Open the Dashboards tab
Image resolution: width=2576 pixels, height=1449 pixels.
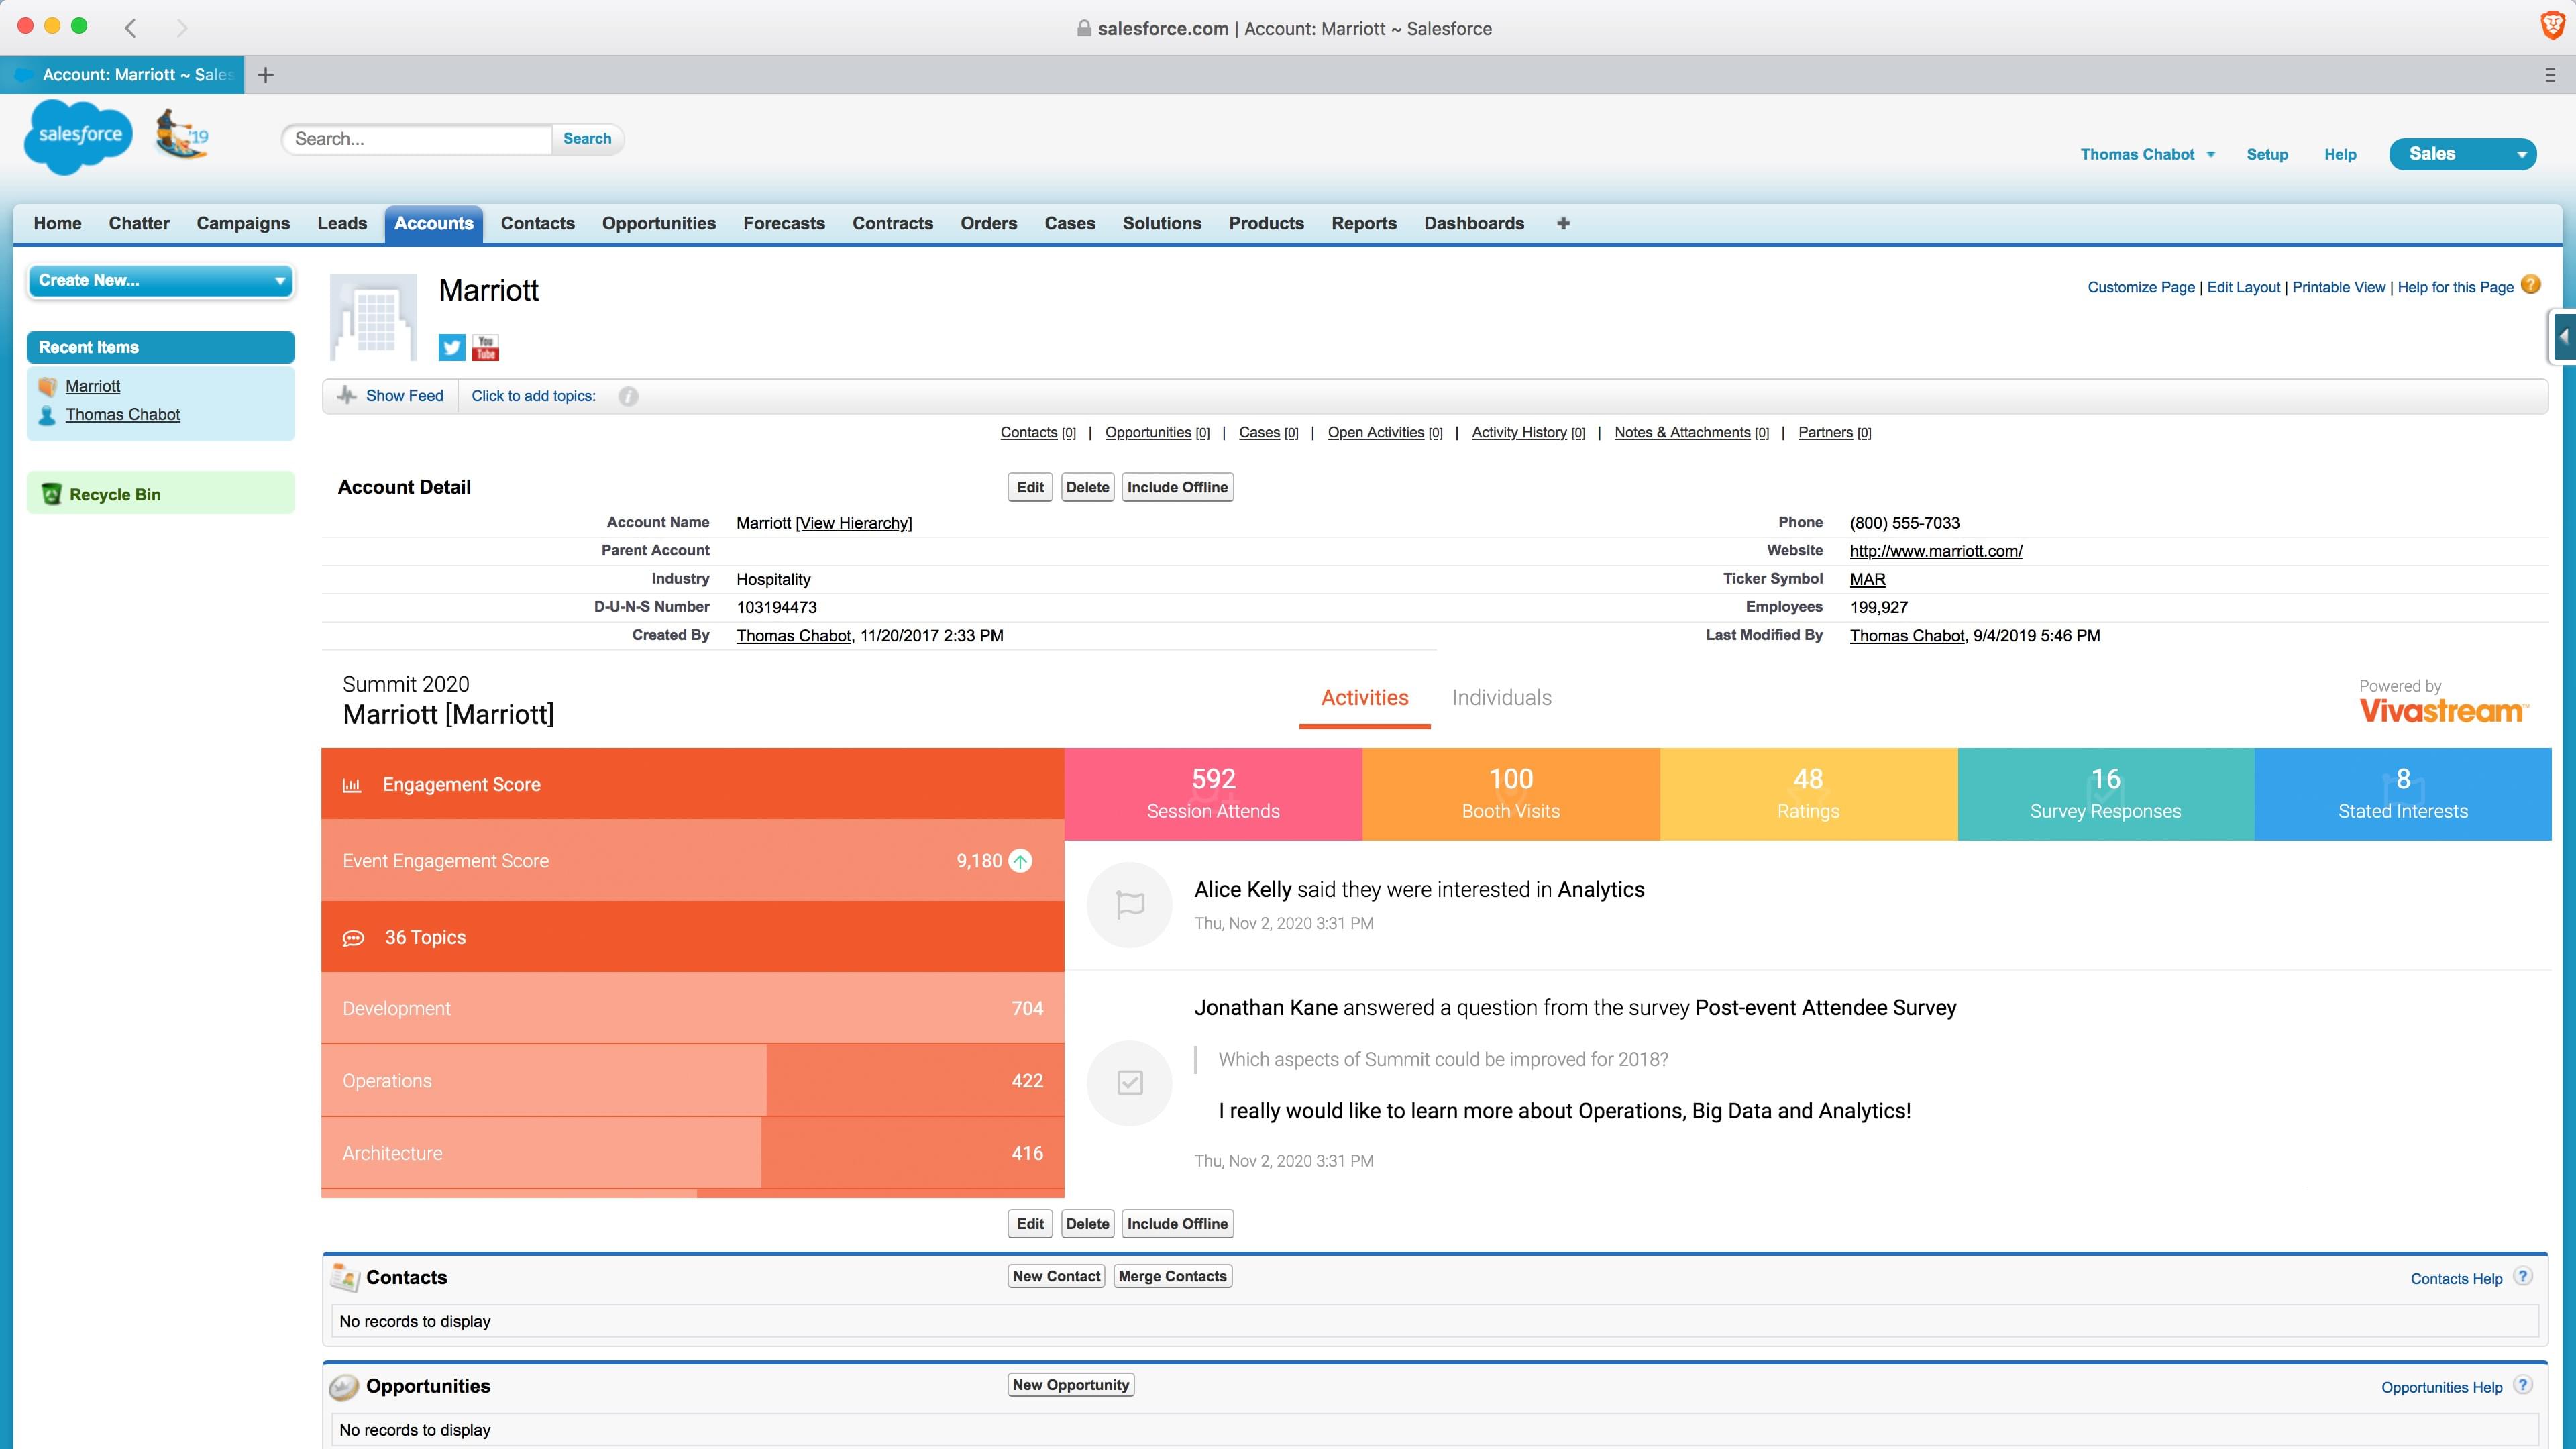[1474, 223]
